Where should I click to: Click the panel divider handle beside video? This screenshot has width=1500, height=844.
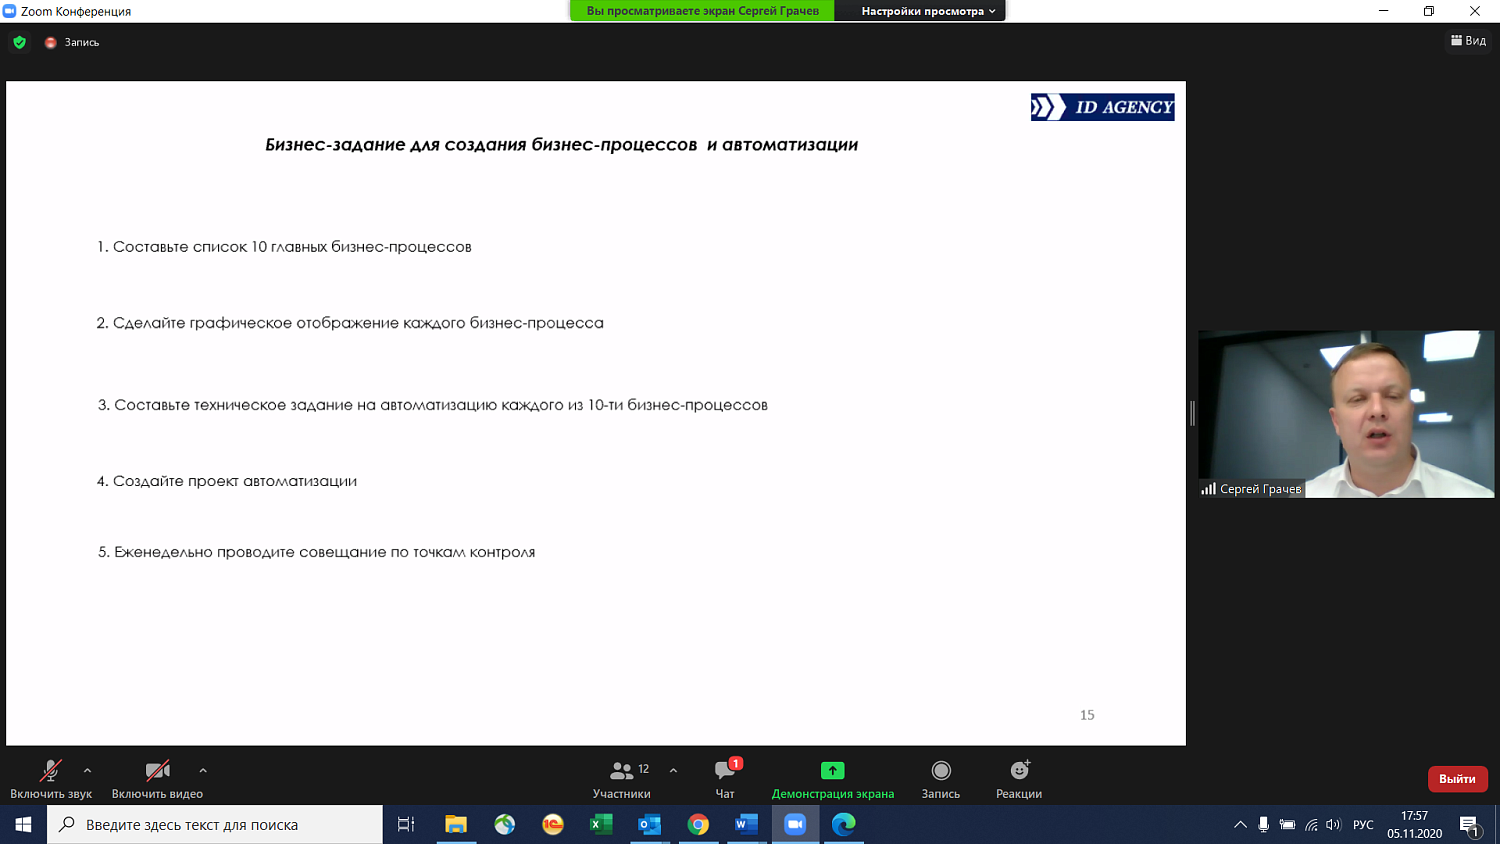pos(1192,413)
